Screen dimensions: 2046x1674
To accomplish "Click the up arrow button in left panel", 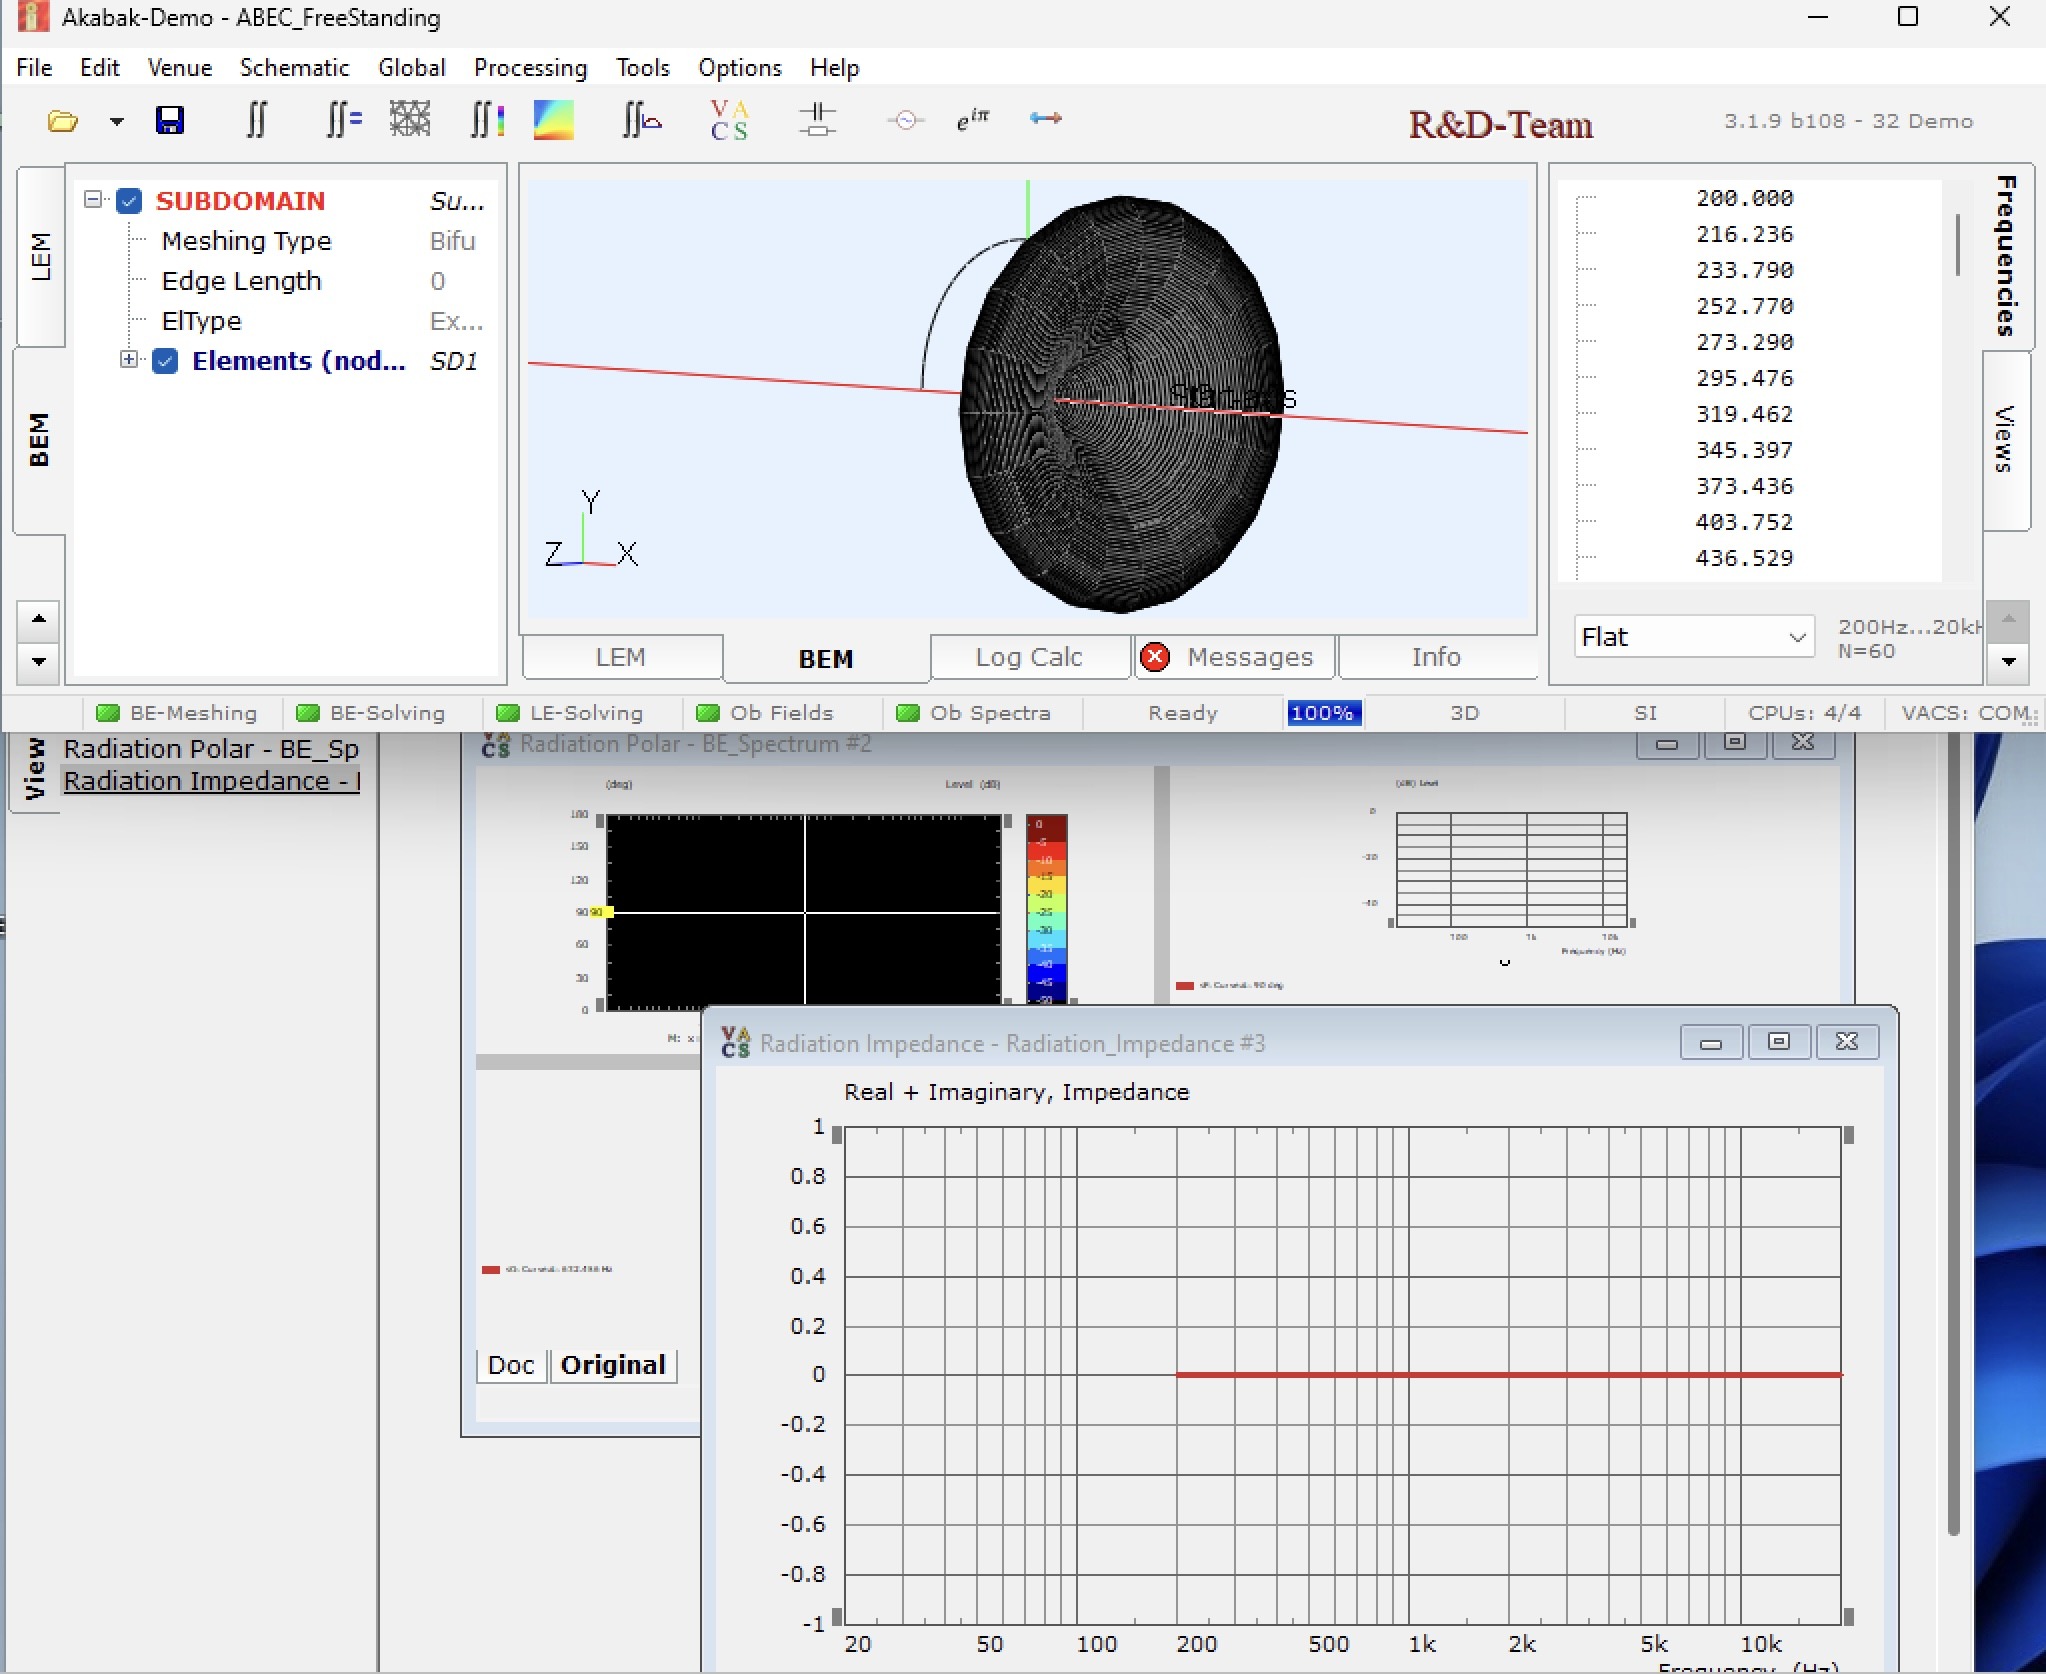I will click(x=39, y=619).
